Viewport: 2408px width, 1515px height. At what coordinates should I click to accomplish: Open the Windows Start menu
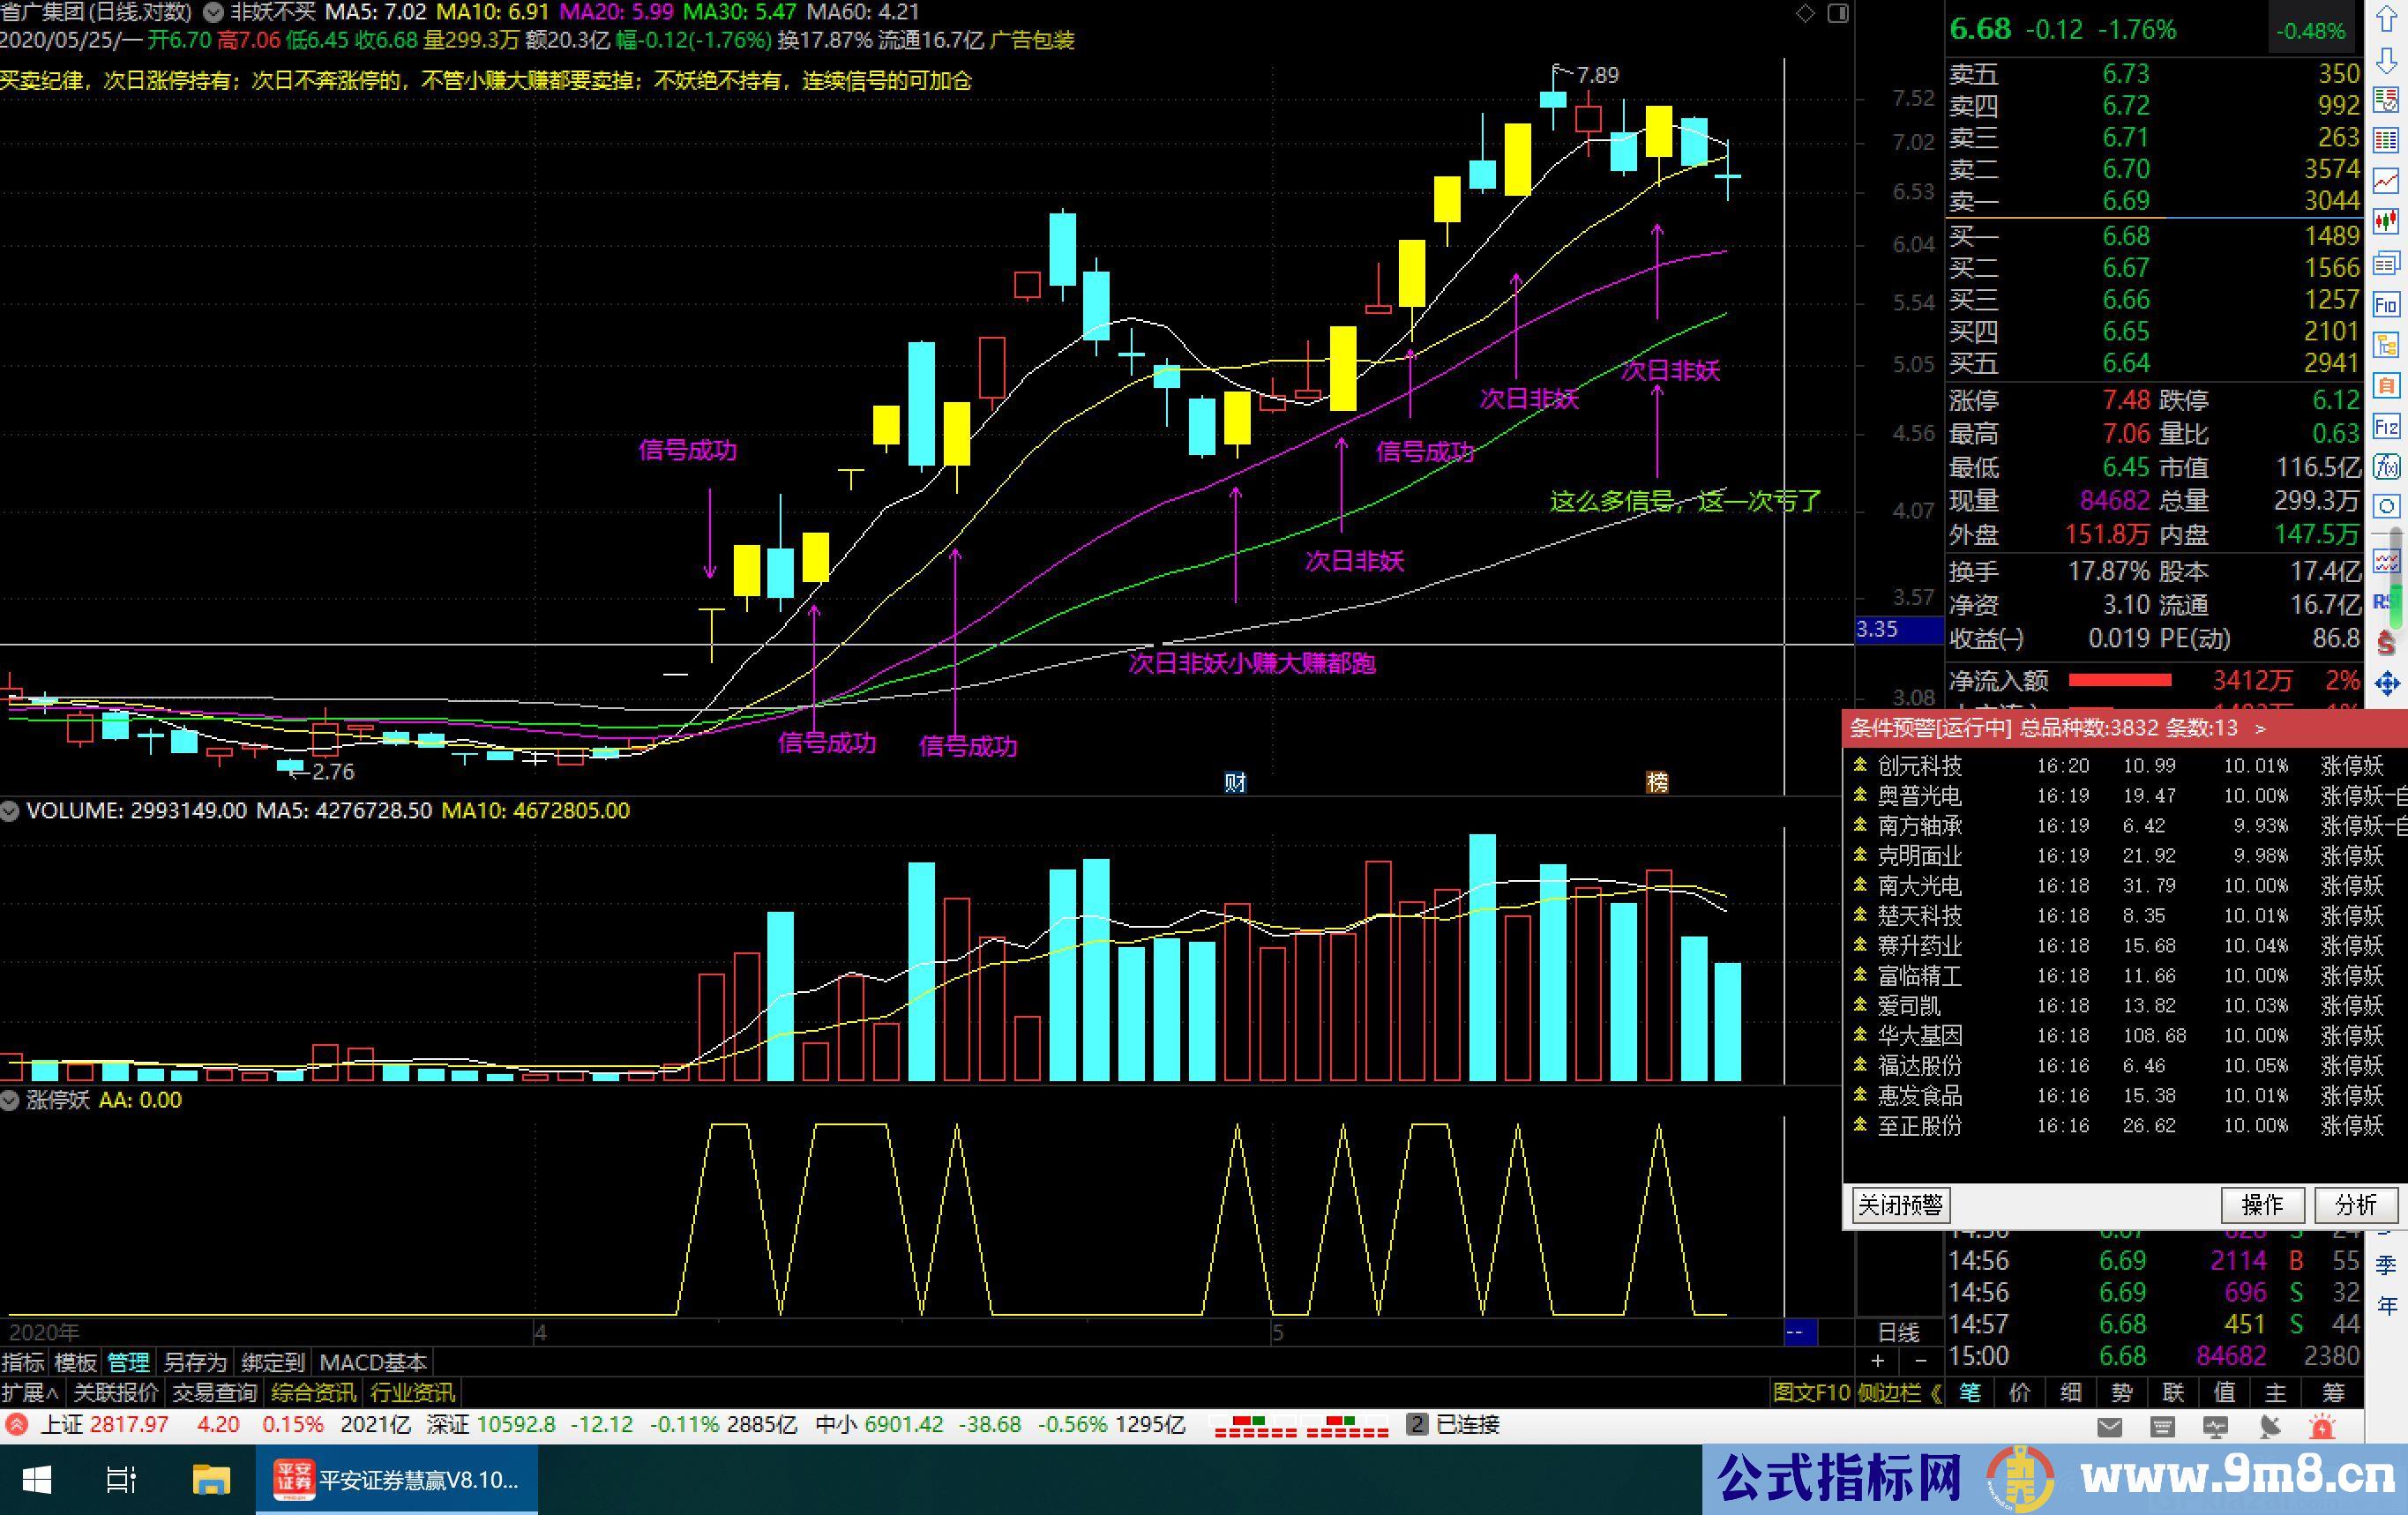point(36,1480)
